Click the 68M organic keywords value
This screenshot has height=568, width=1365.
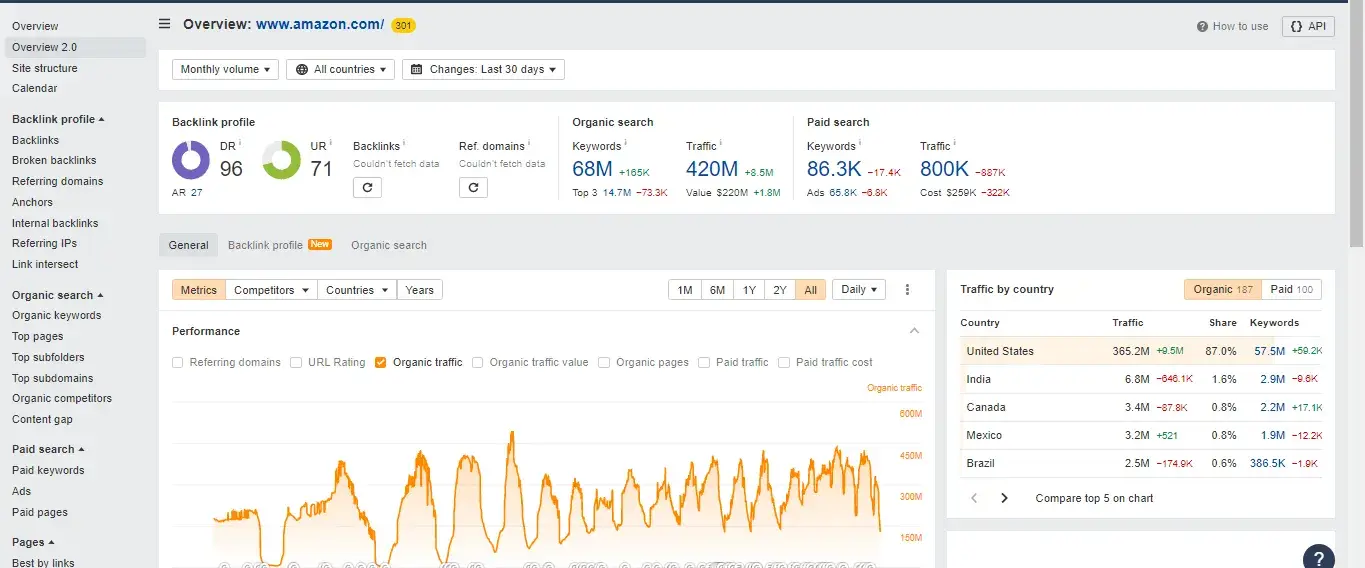click(592, 169)
